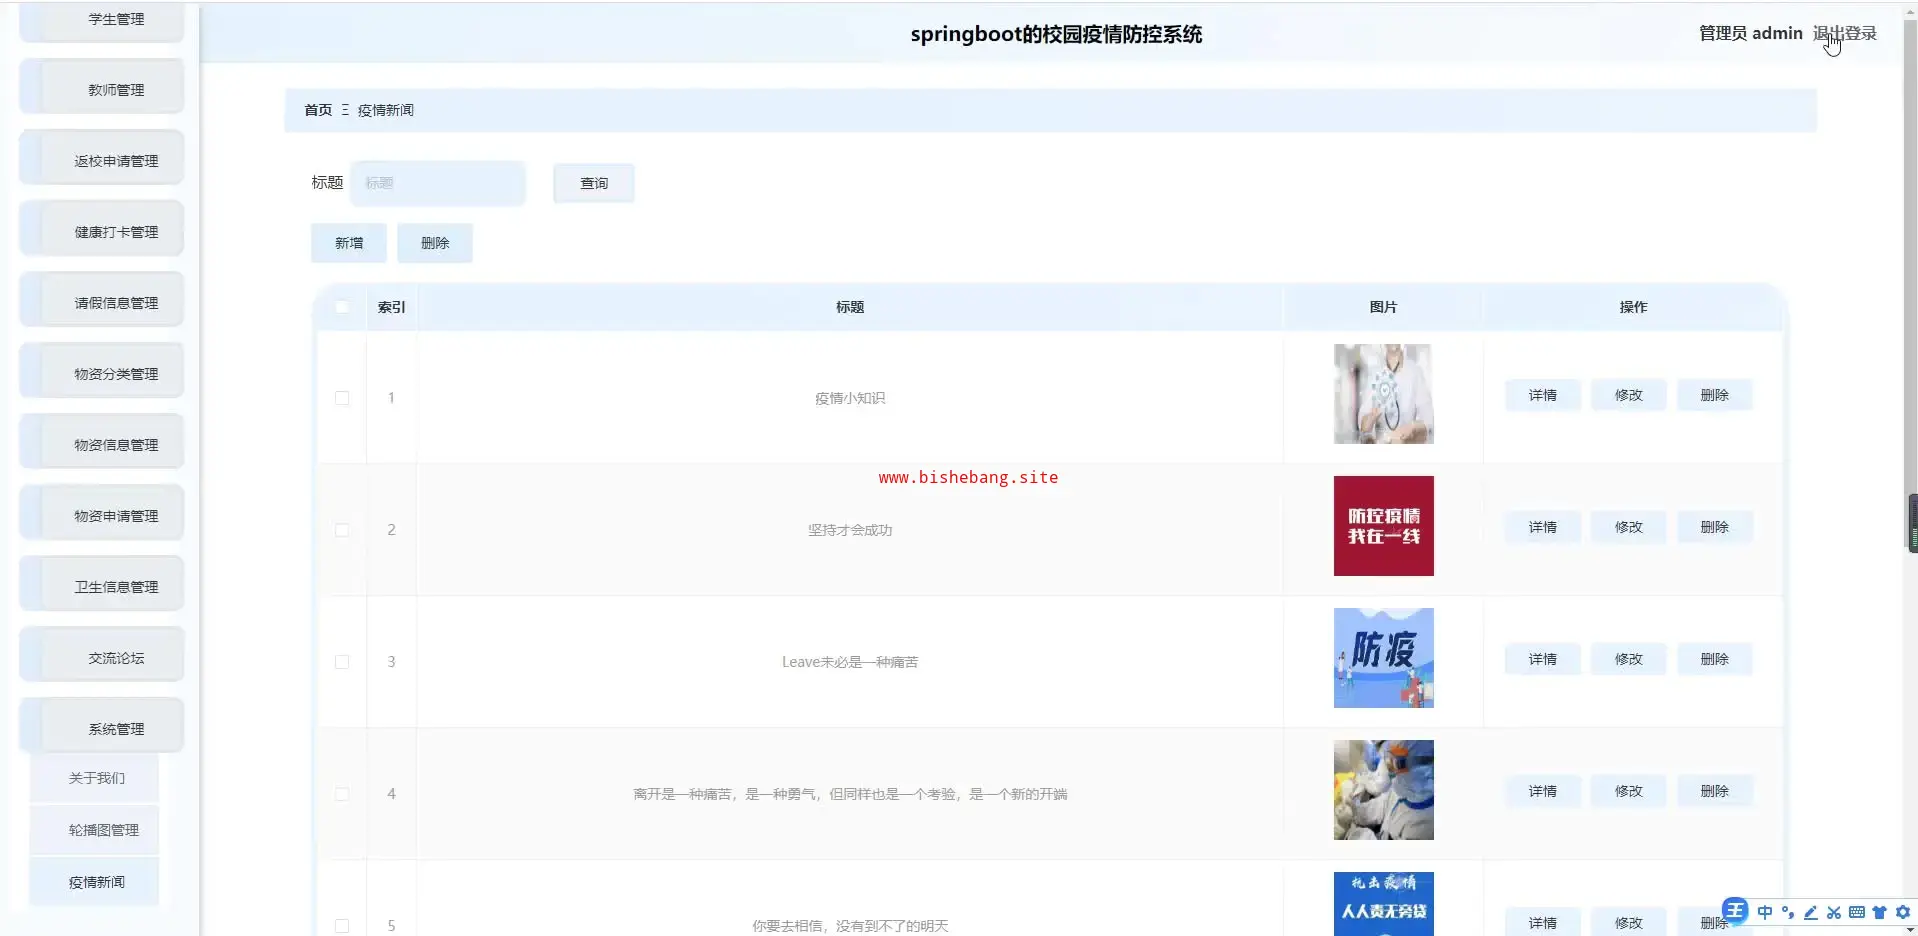
Task: Open the blue 防疫 thumbnail in row 3
Action: [x=1384, y=658]
